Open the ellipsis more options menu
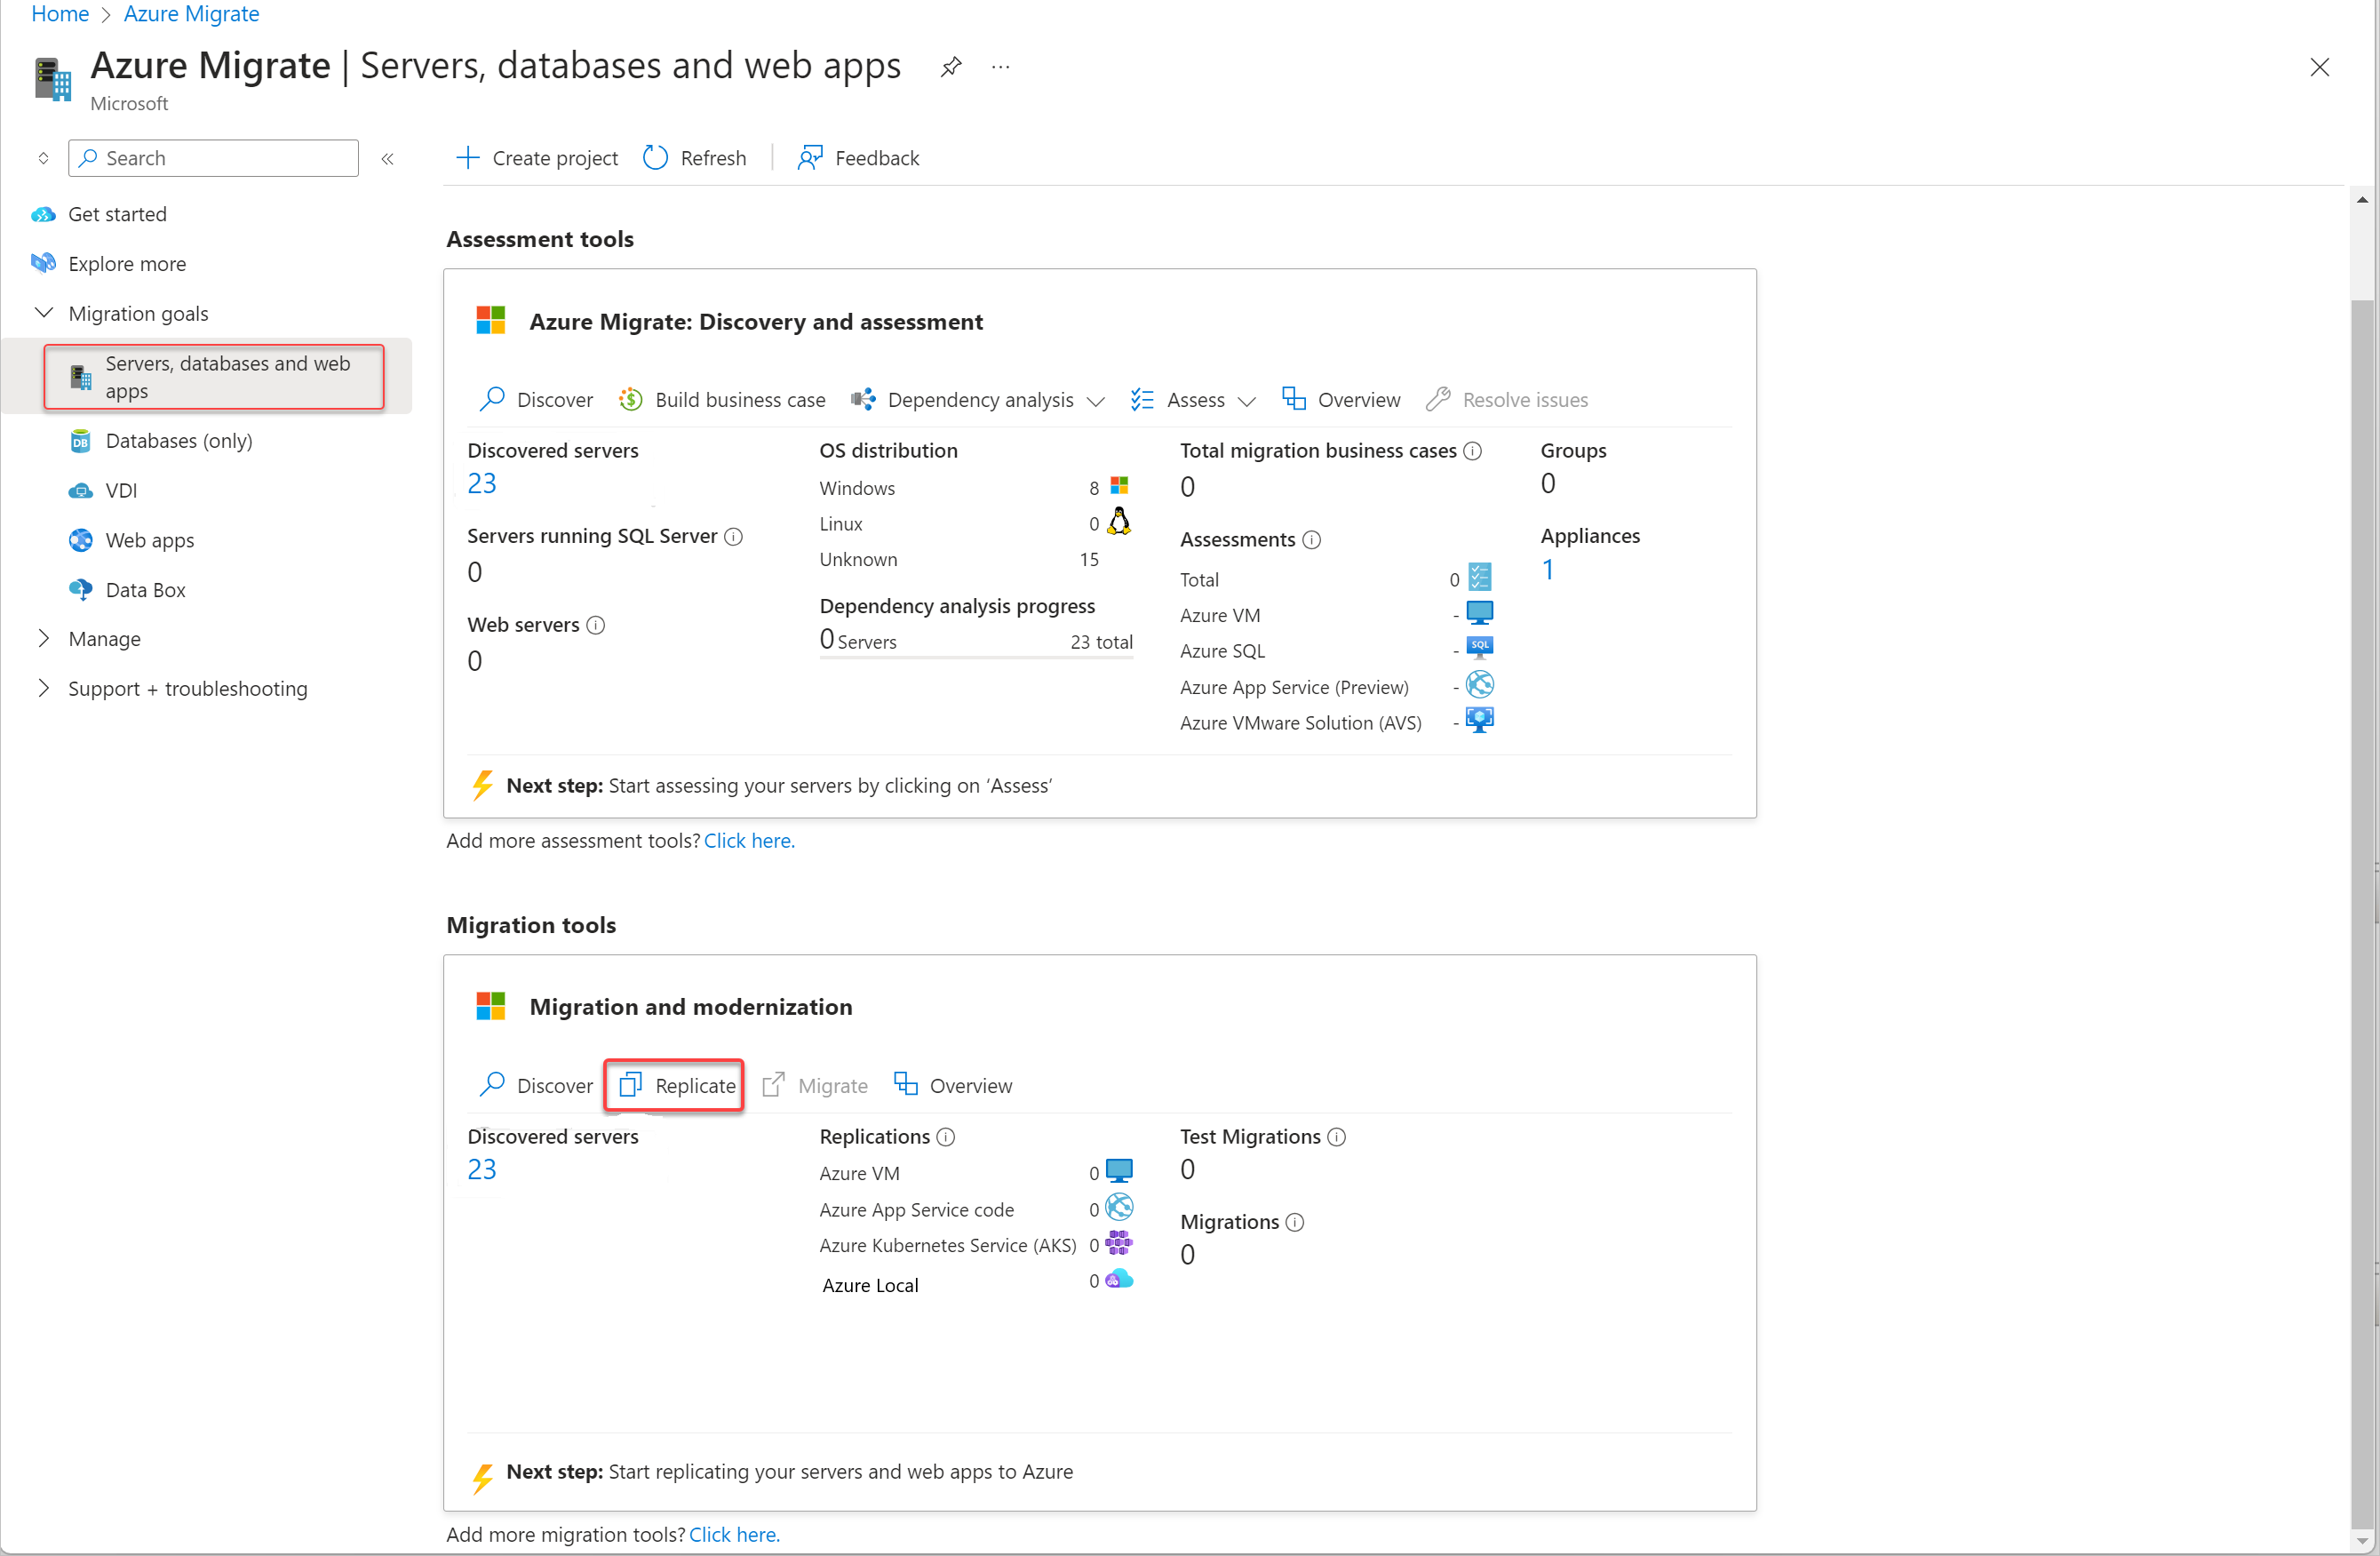The image size is (2380, 1556). point(1000,67)
